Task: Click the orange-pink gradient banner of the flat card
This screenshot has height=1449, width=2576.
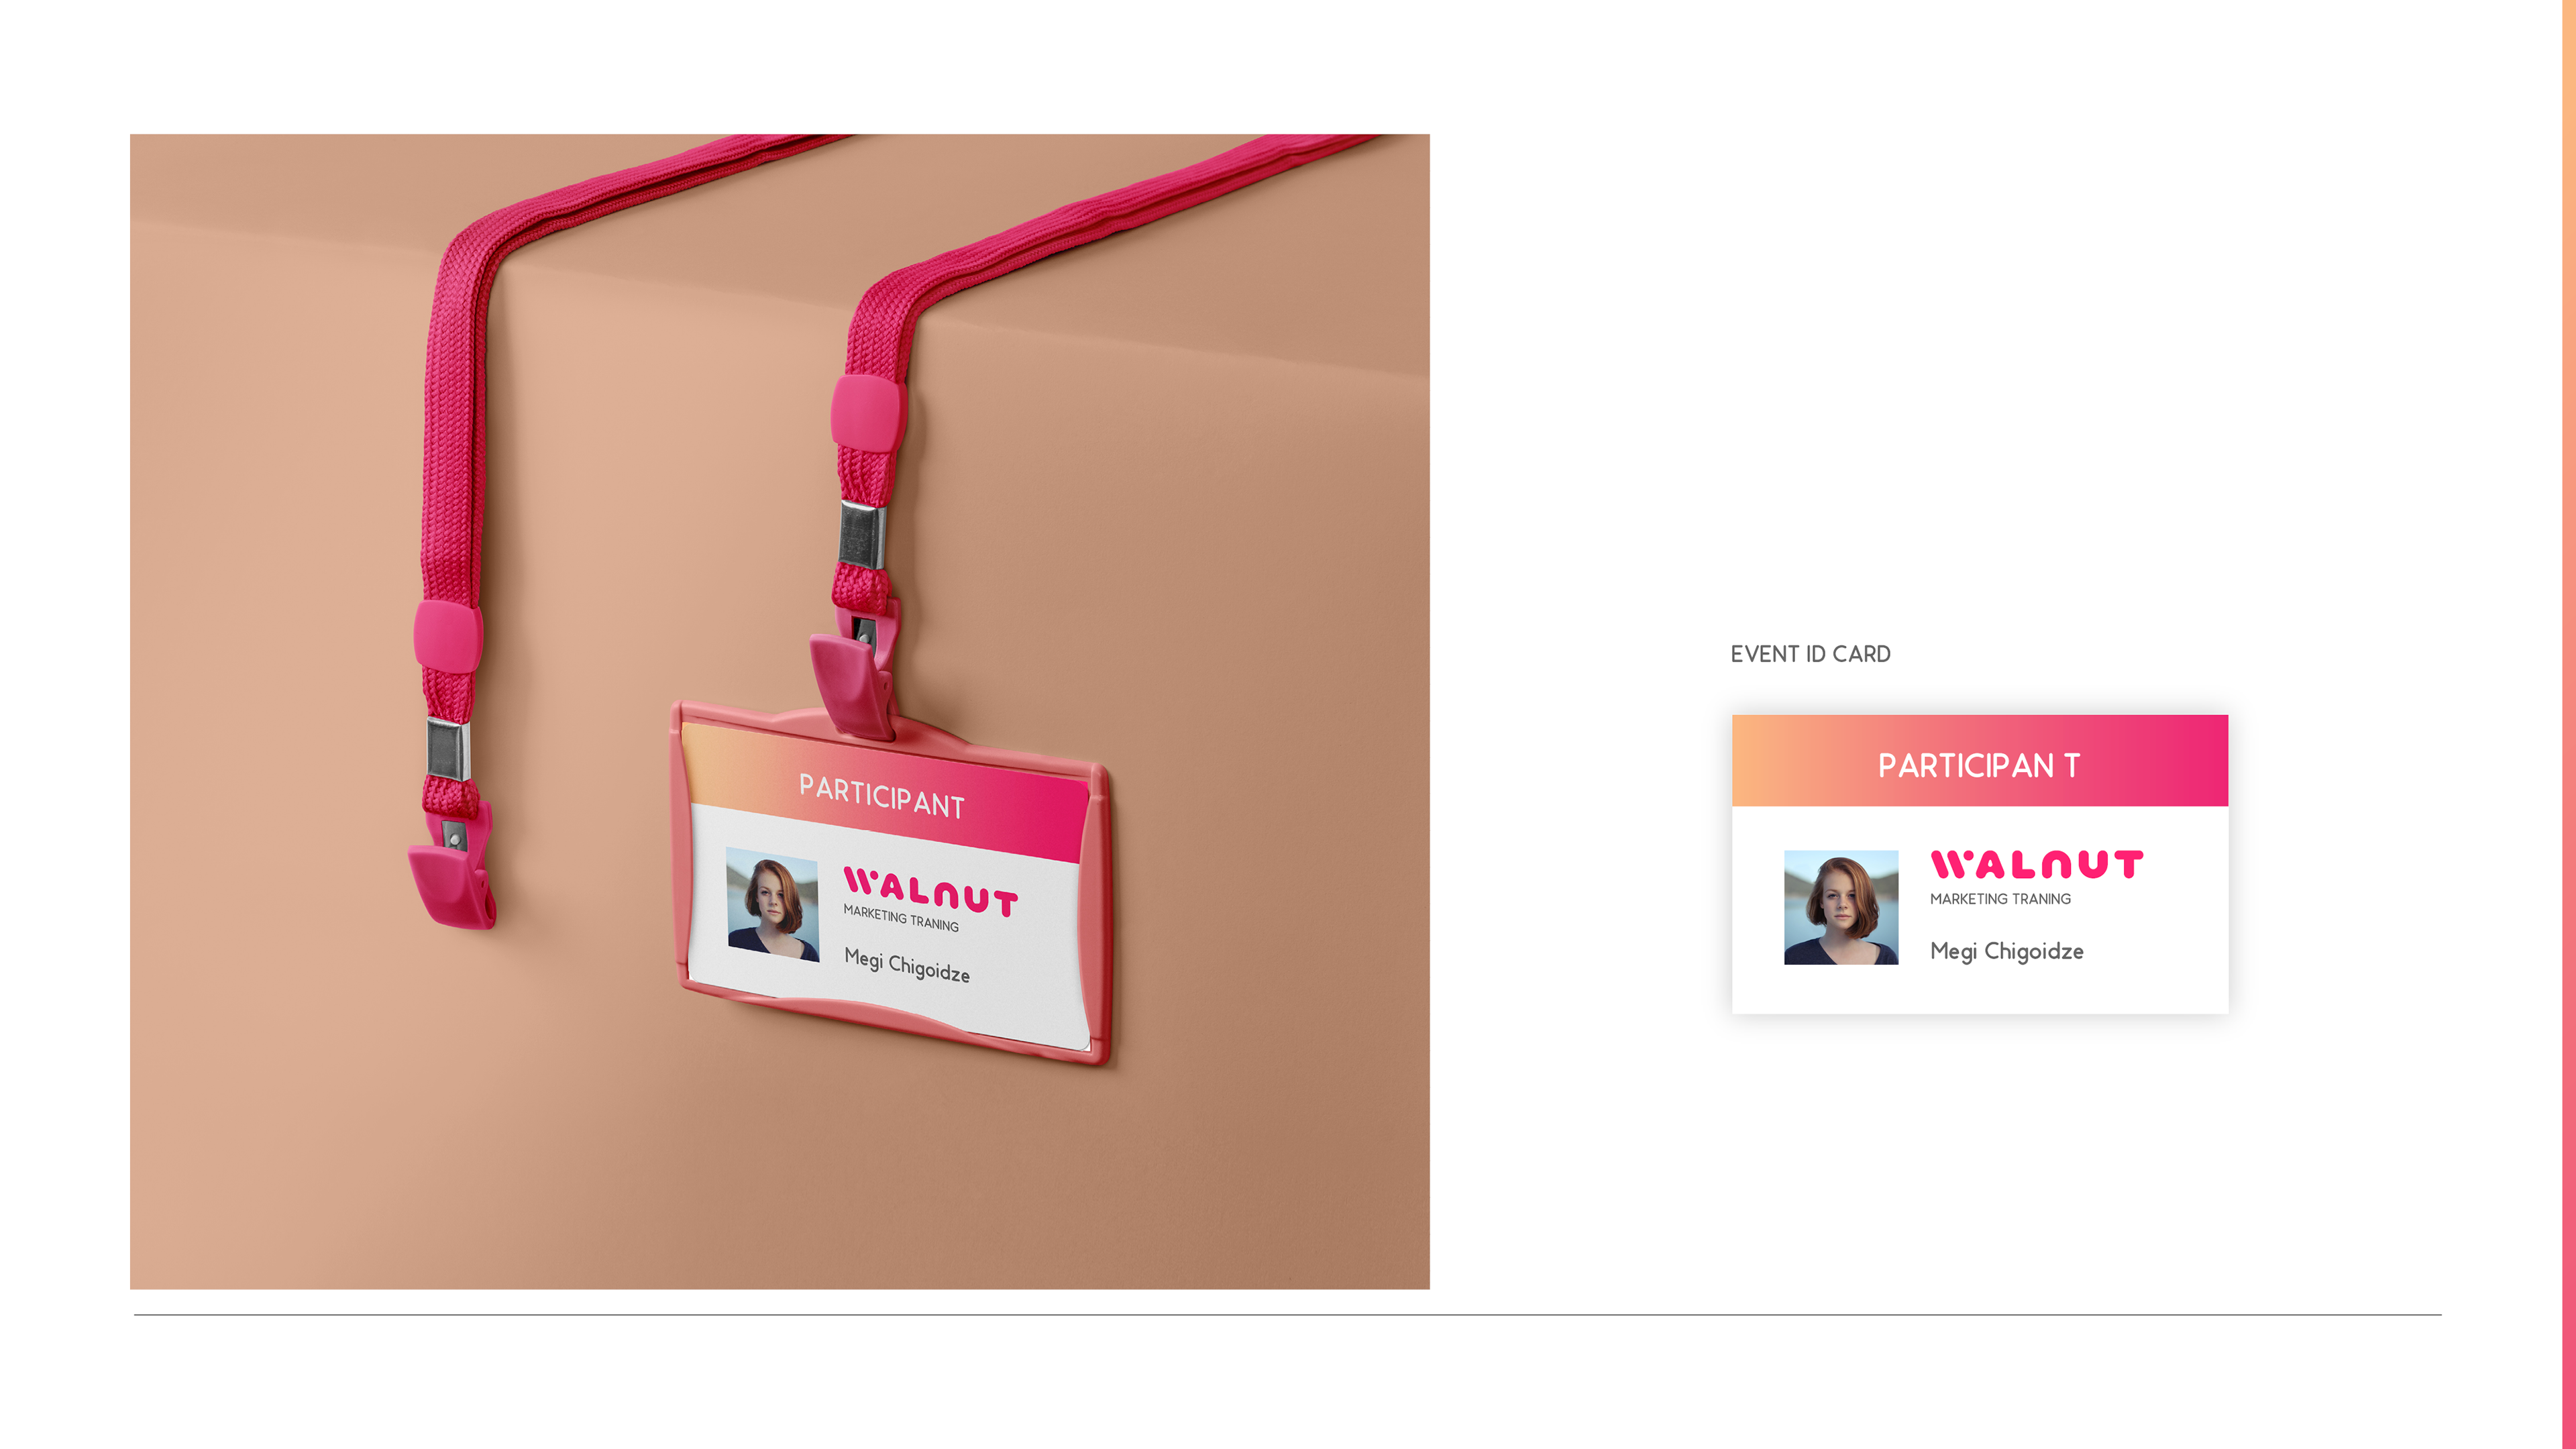Action: click(x=1980, y=760)
